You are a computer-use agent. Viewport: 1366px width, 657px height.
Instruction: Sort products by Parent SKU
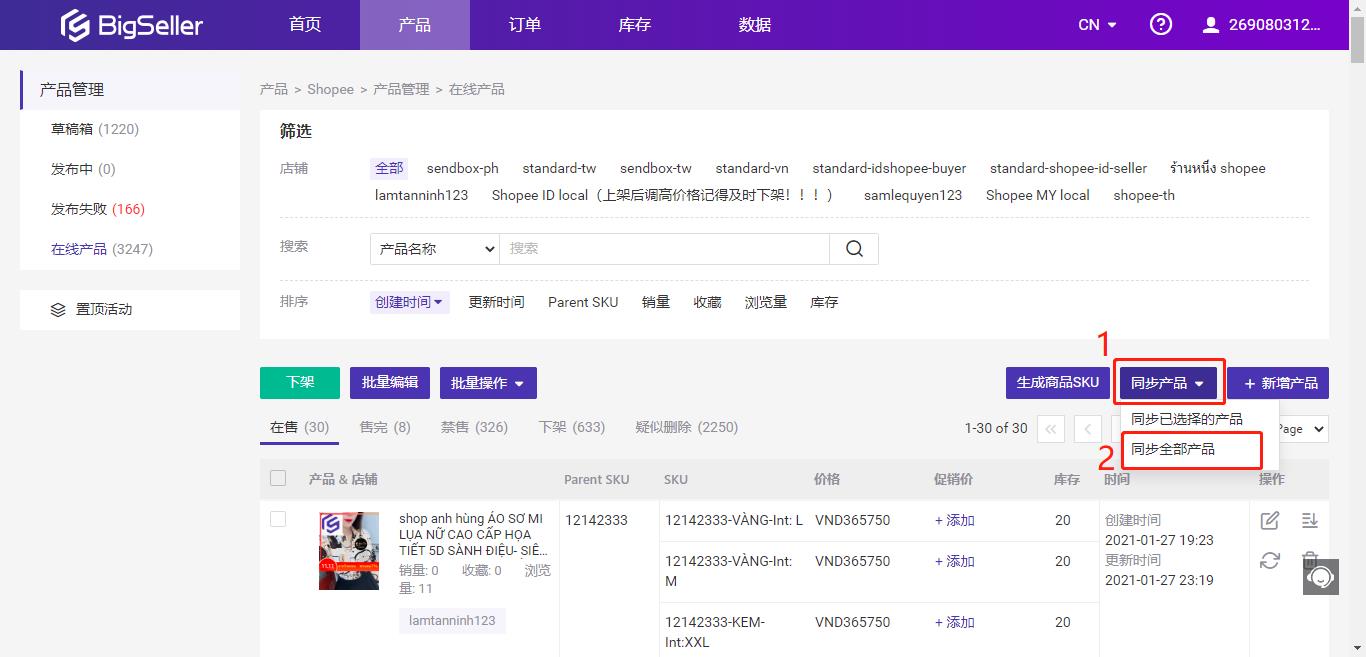(583, 302)
